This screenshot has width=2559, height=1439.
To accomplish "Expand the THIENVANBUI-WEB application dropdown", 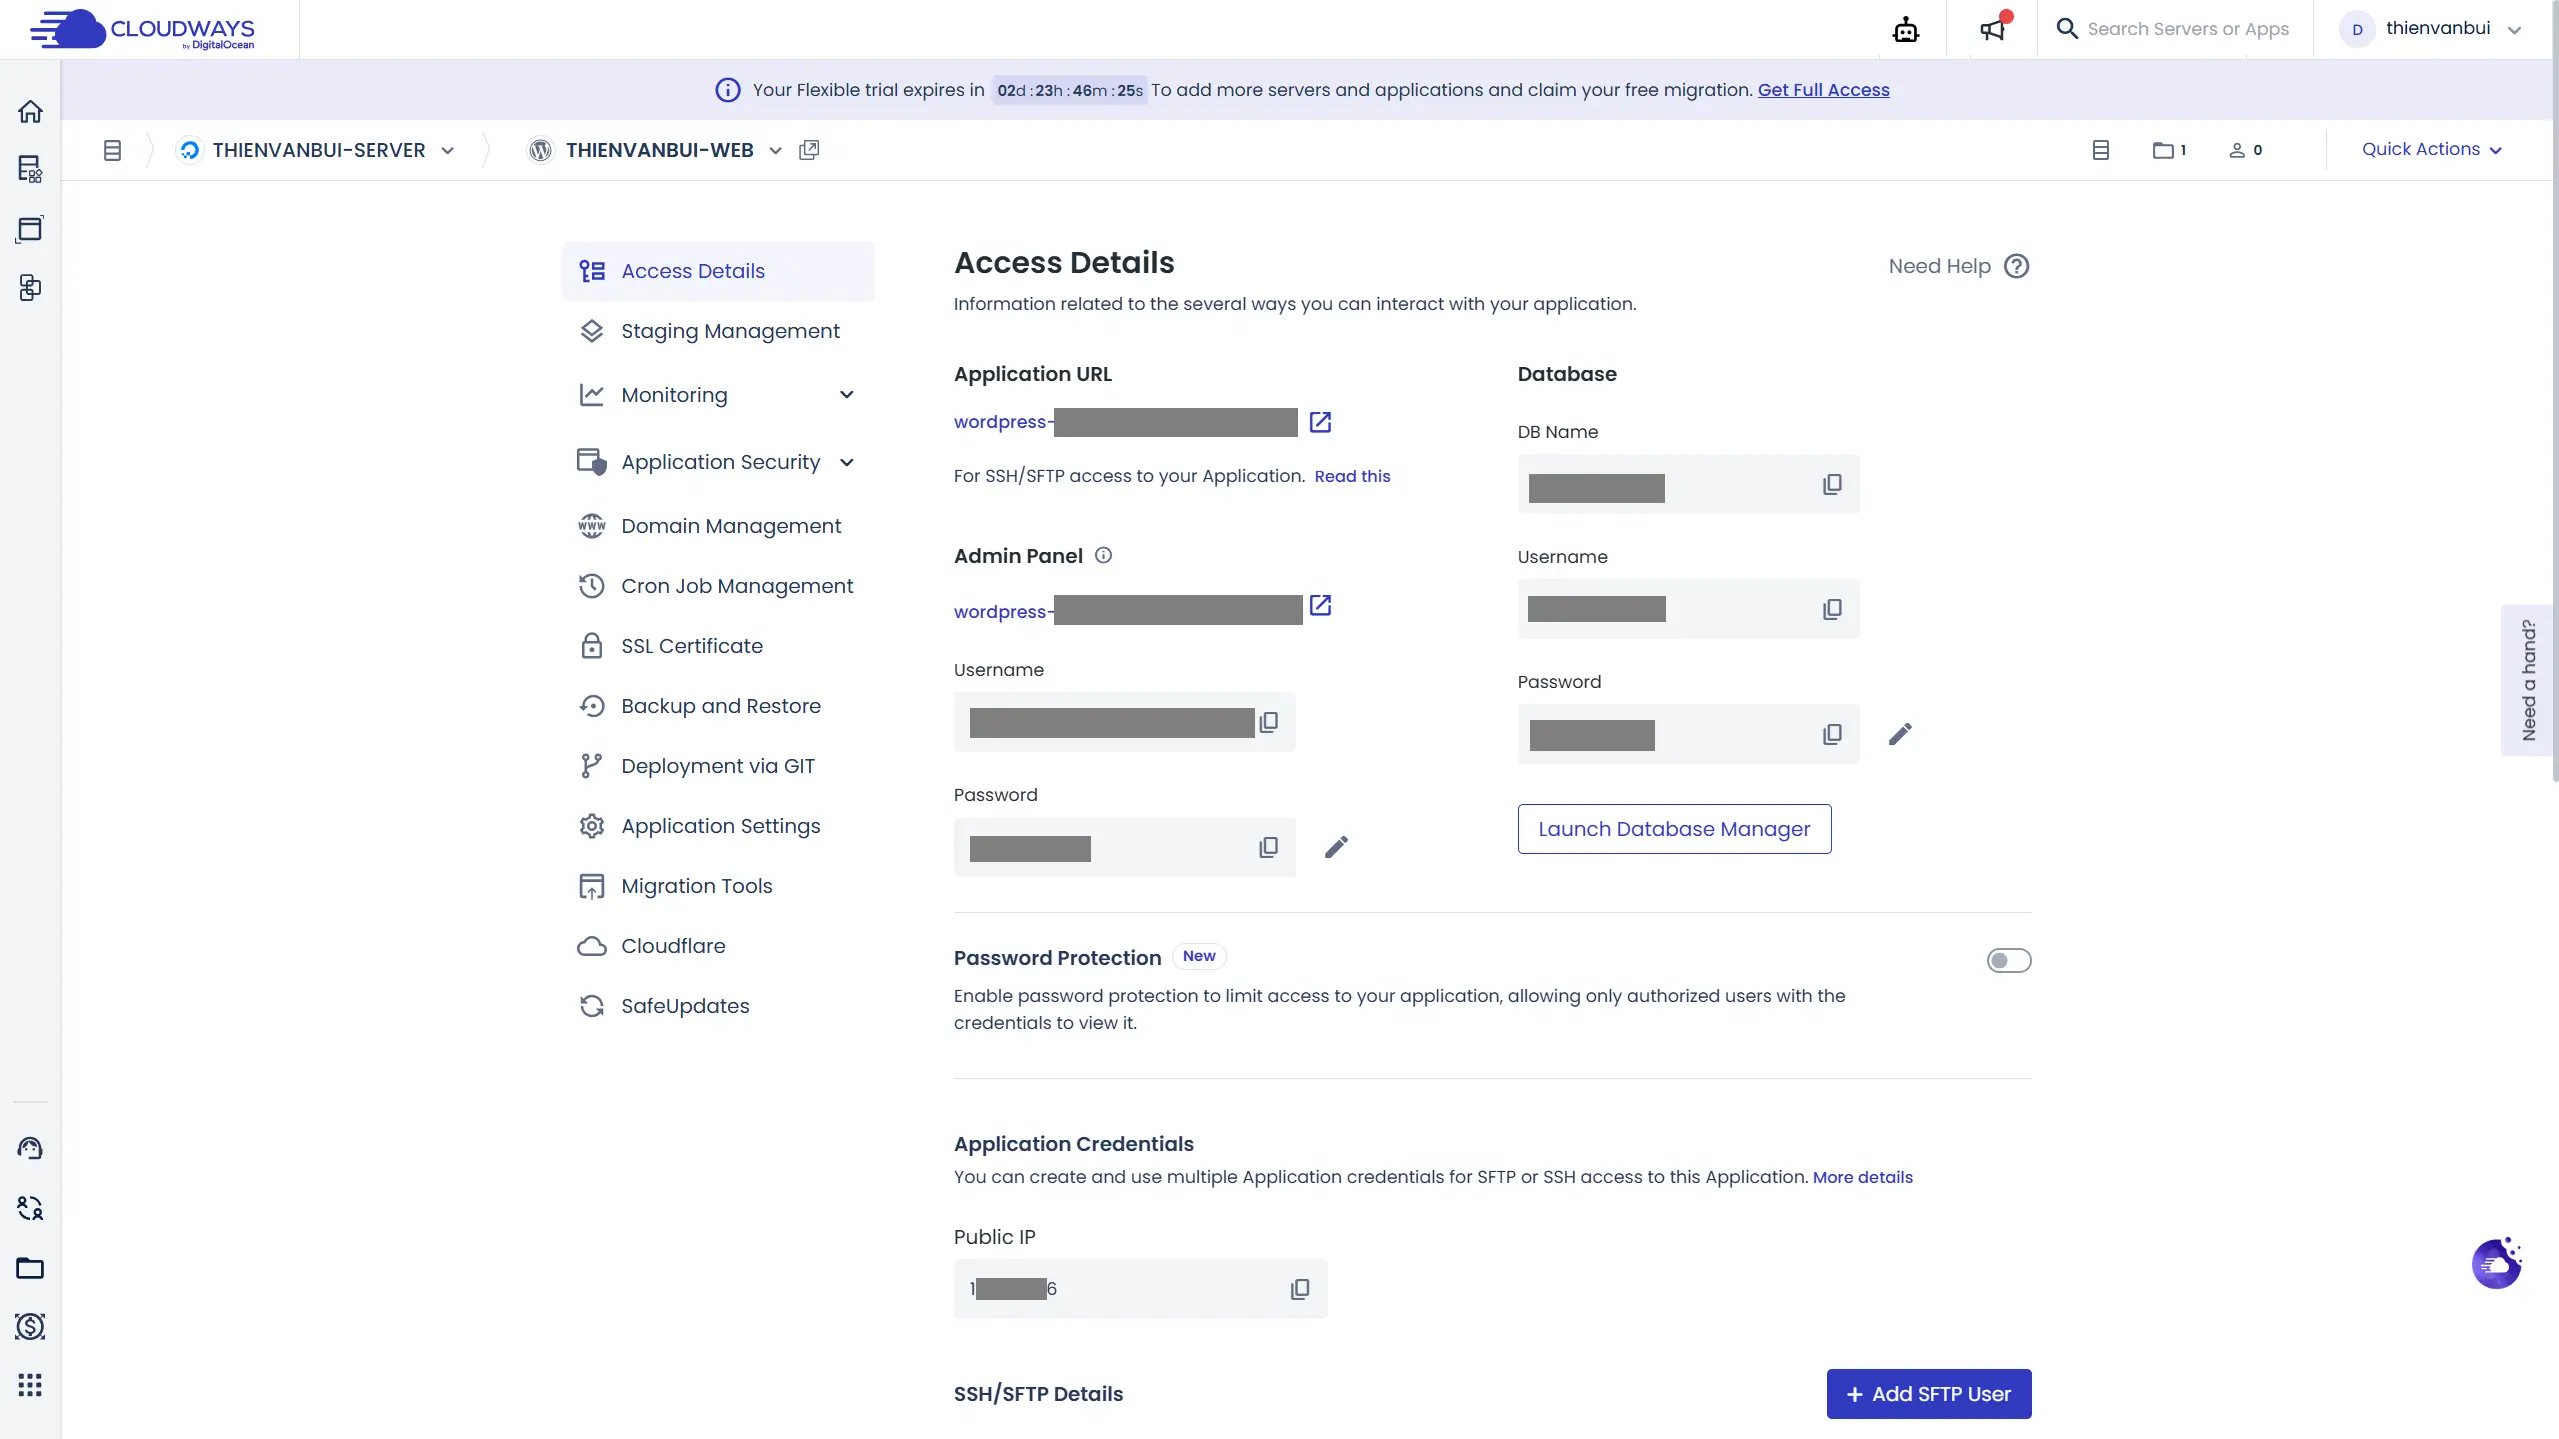I will (x=775, y=150).
